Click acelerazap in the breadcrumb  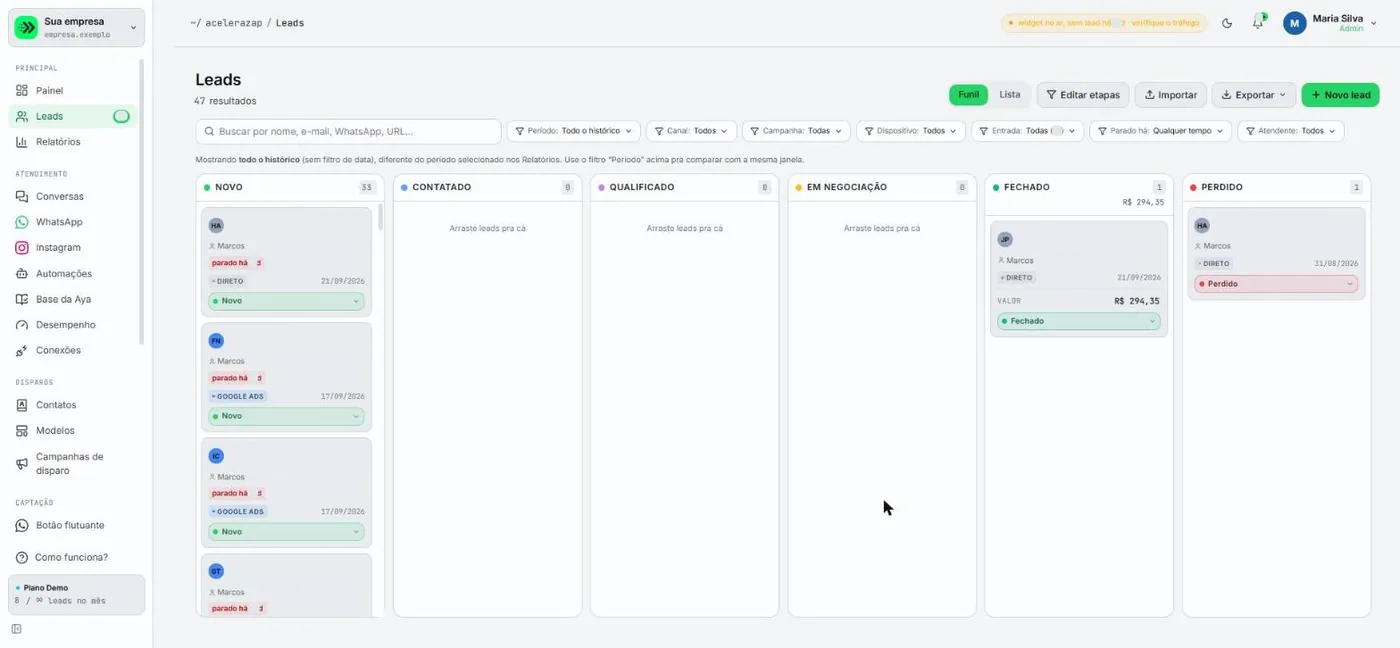[x=234, y=22]
